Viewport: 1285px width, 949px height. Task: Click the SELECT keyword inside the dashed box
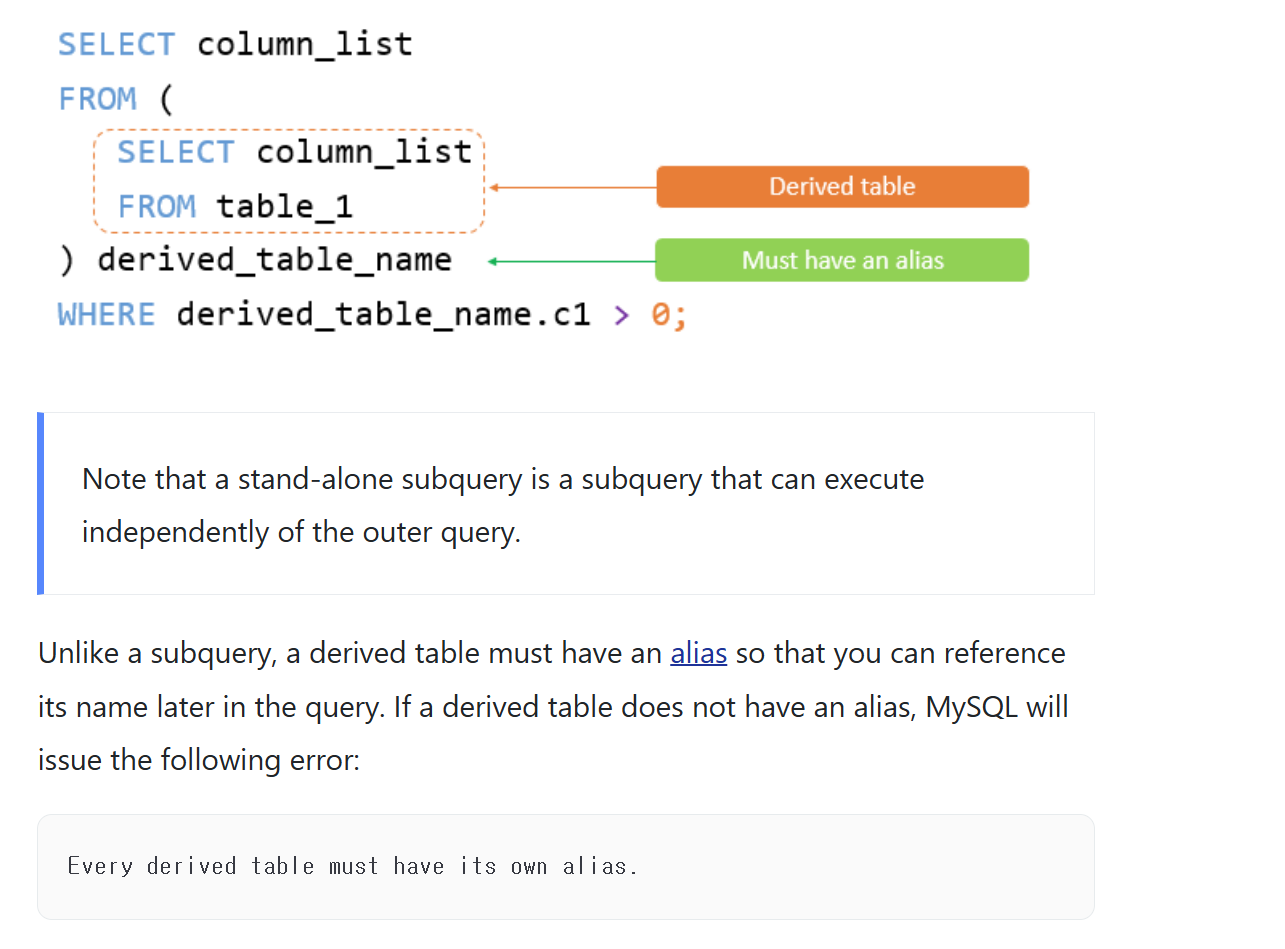click(176, 152)
